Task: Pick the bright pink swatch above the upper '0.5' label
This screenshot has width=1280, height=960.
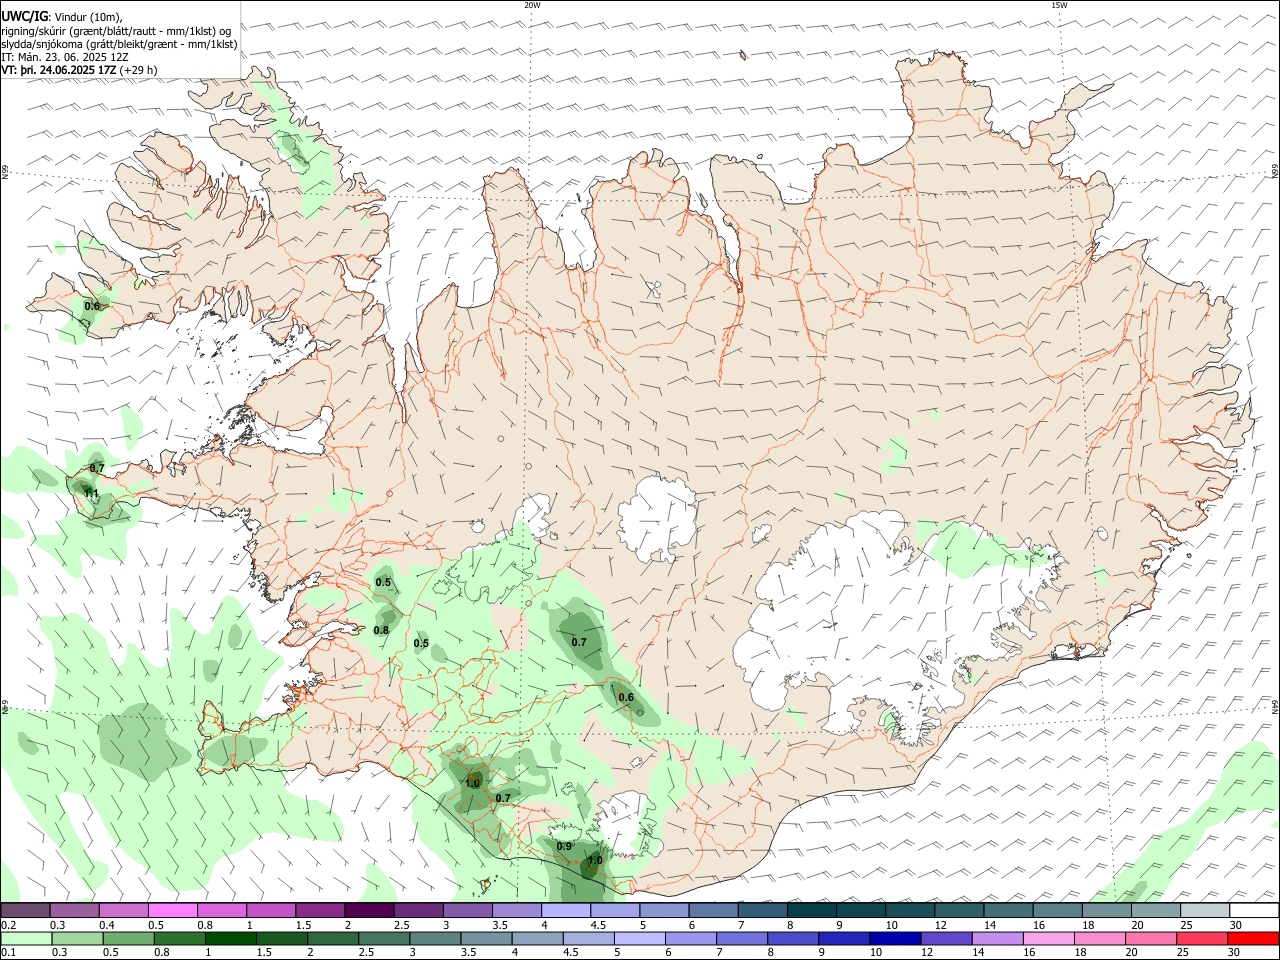Action: pyautogui.click(x=173, y=910)
